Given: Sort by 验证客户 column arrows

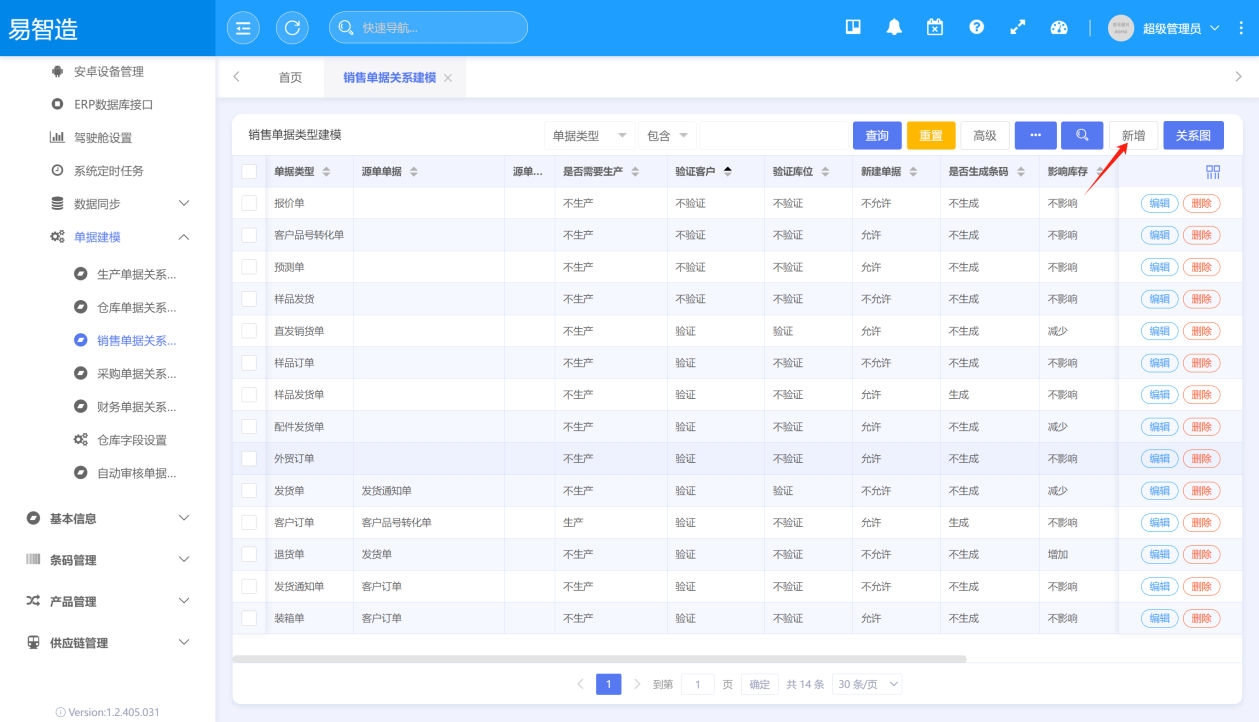Looking at the screenshot, I should point(727,172).
